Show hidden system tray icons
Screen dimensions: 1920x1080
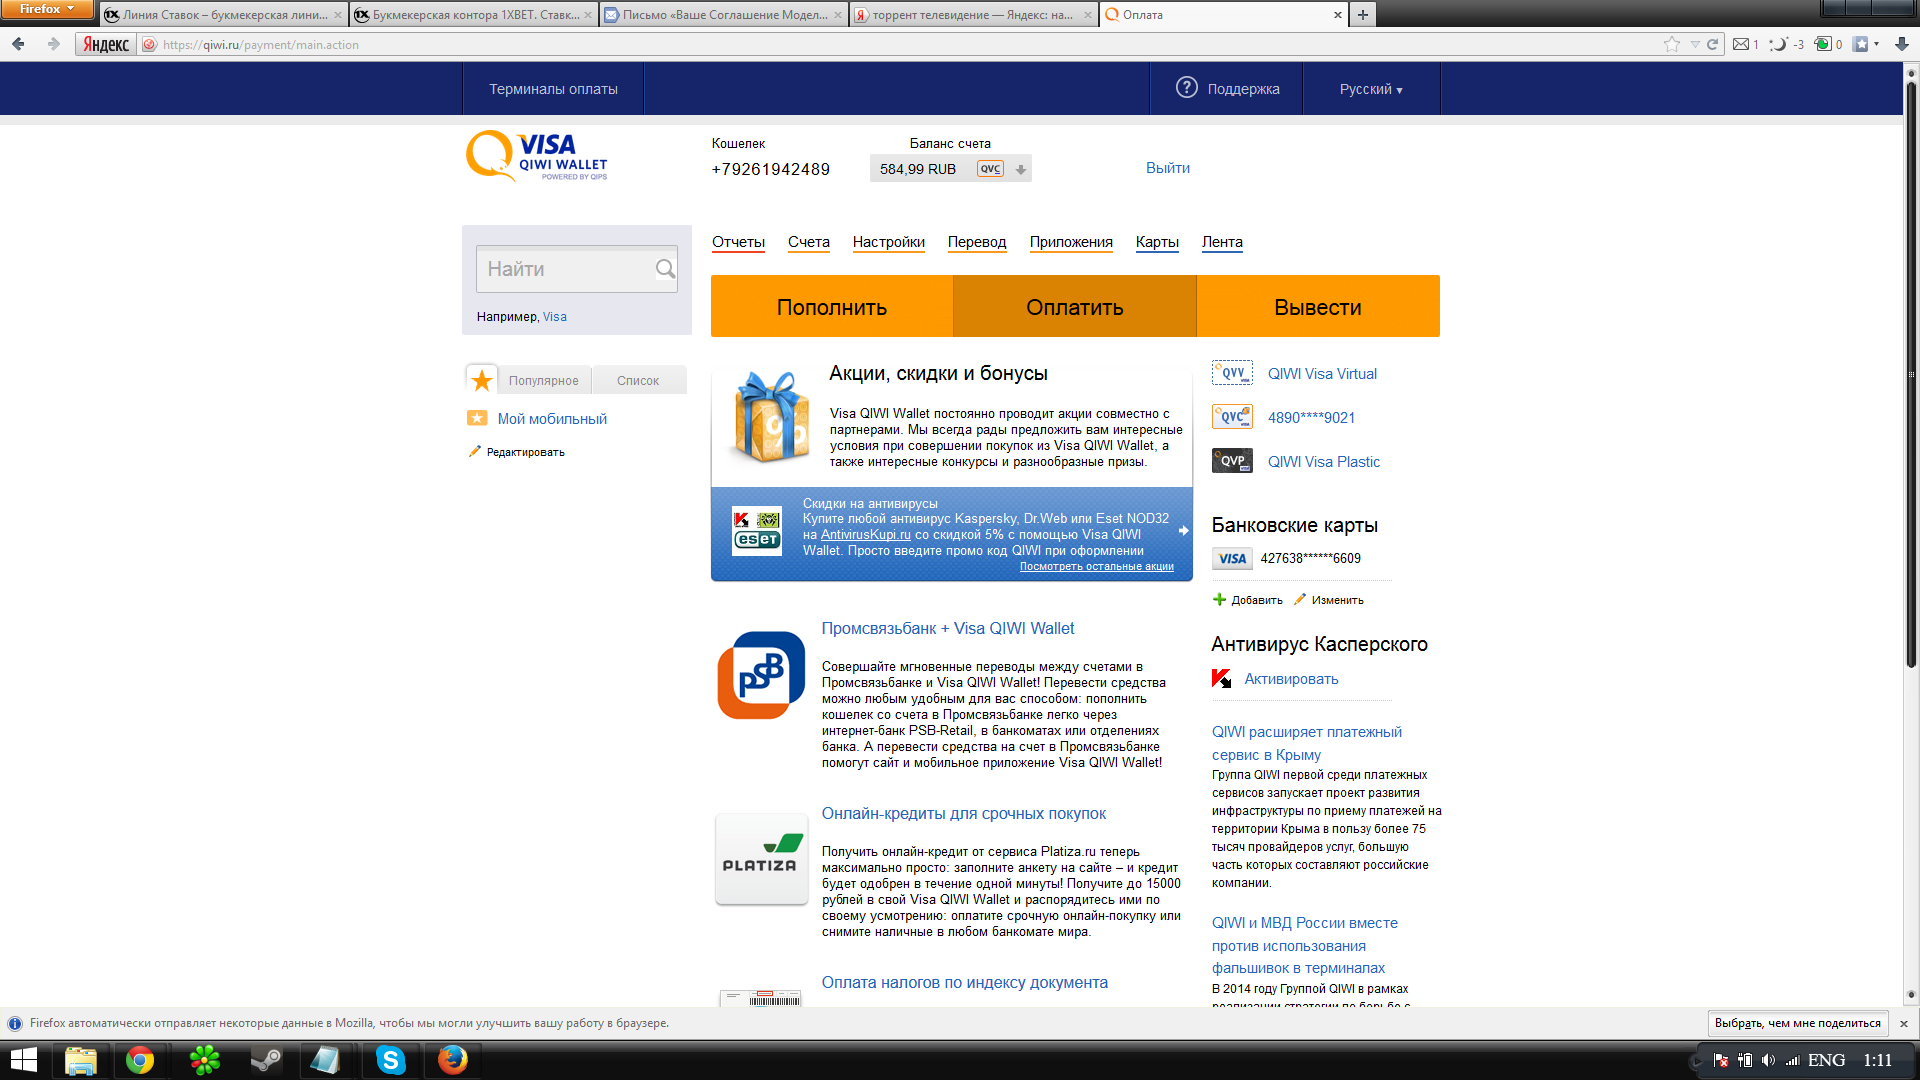tap(1696, 1061)
